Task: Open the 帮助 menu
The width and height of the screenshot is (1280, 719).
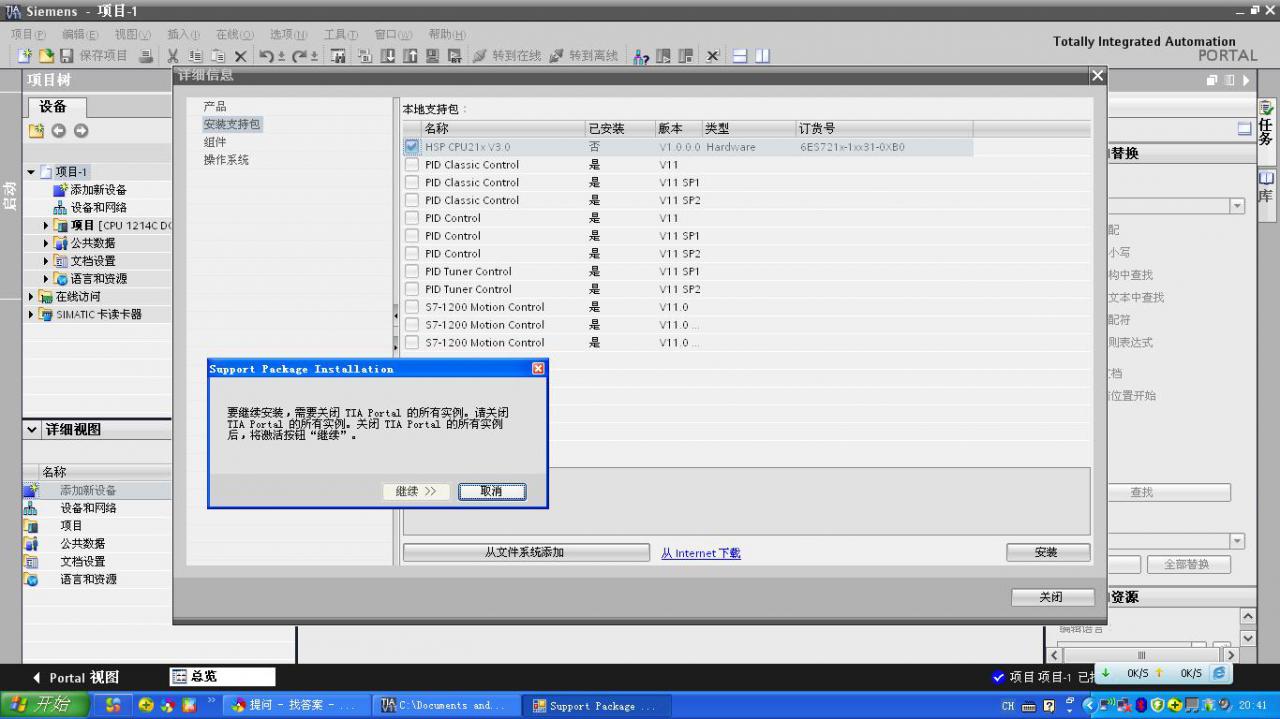Action: click(446, 34)
